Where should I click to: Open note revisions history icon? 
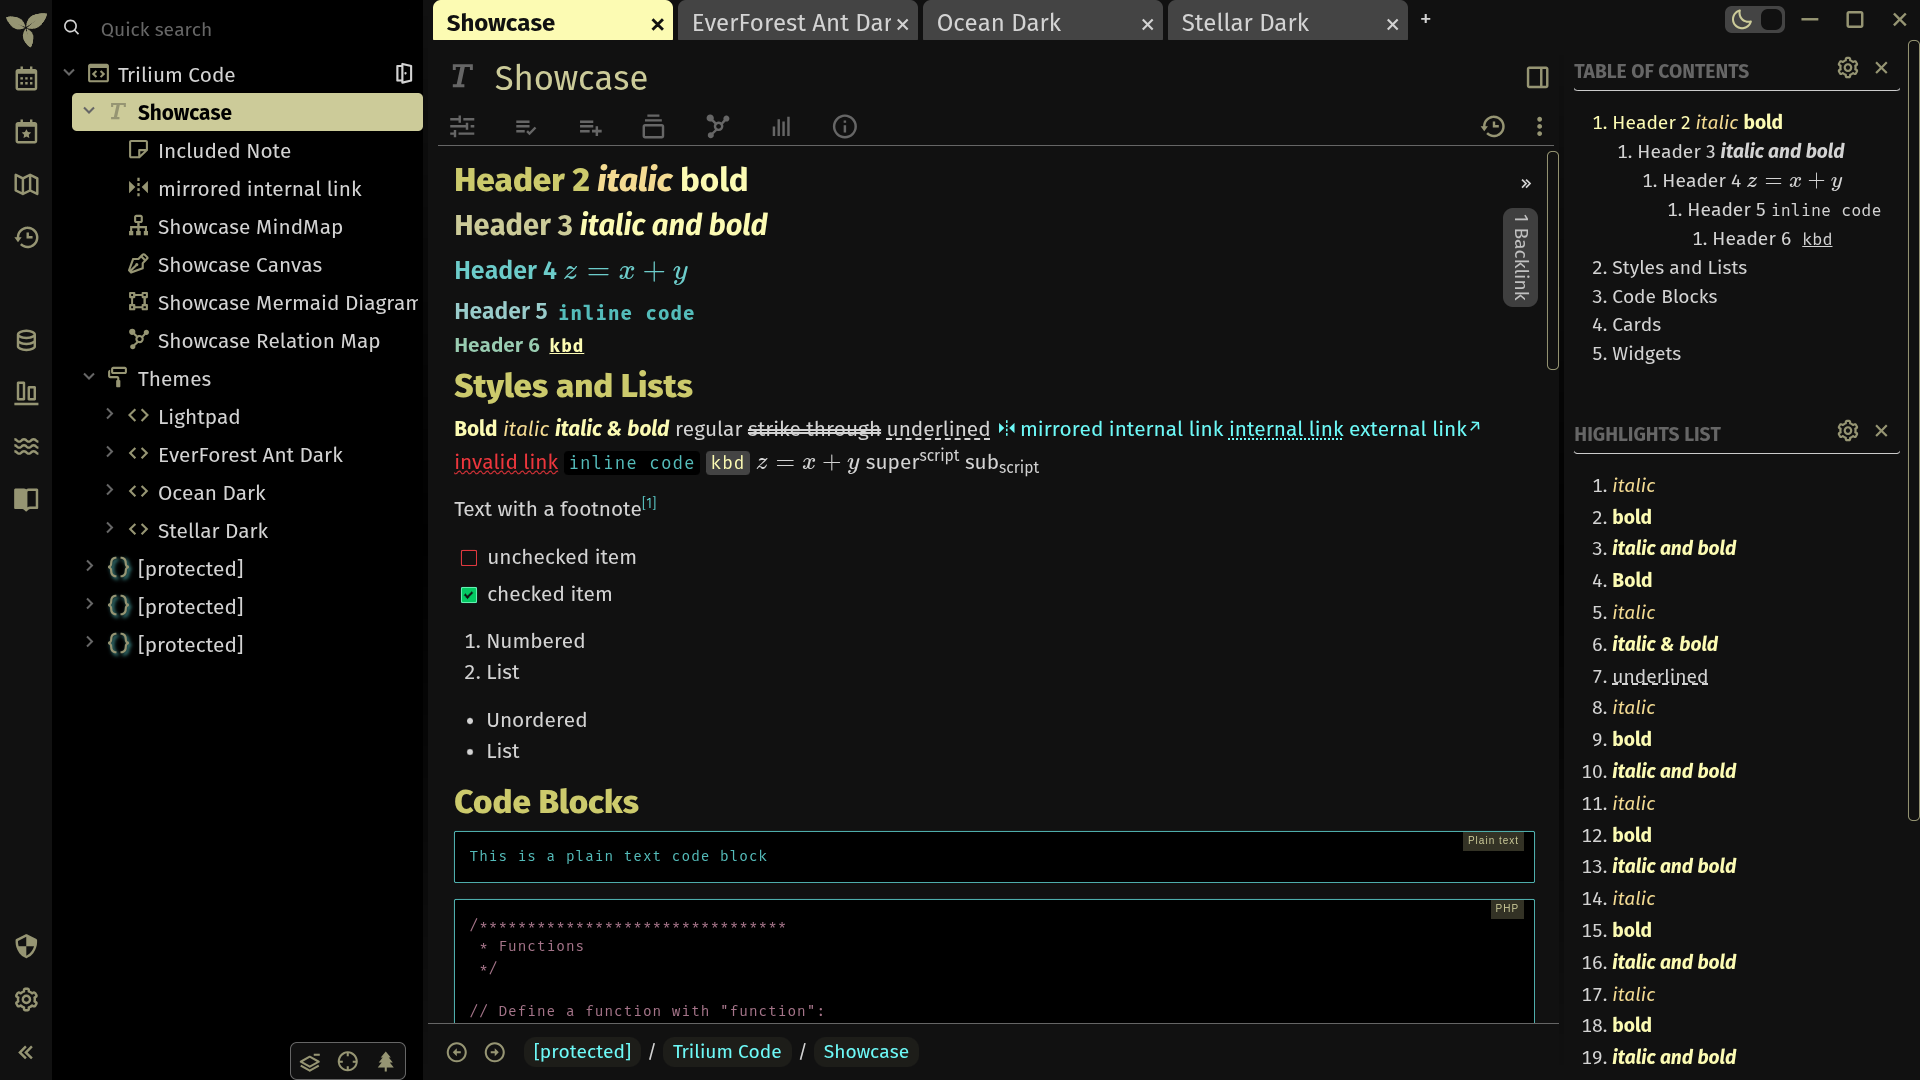tap(1493, 126)
